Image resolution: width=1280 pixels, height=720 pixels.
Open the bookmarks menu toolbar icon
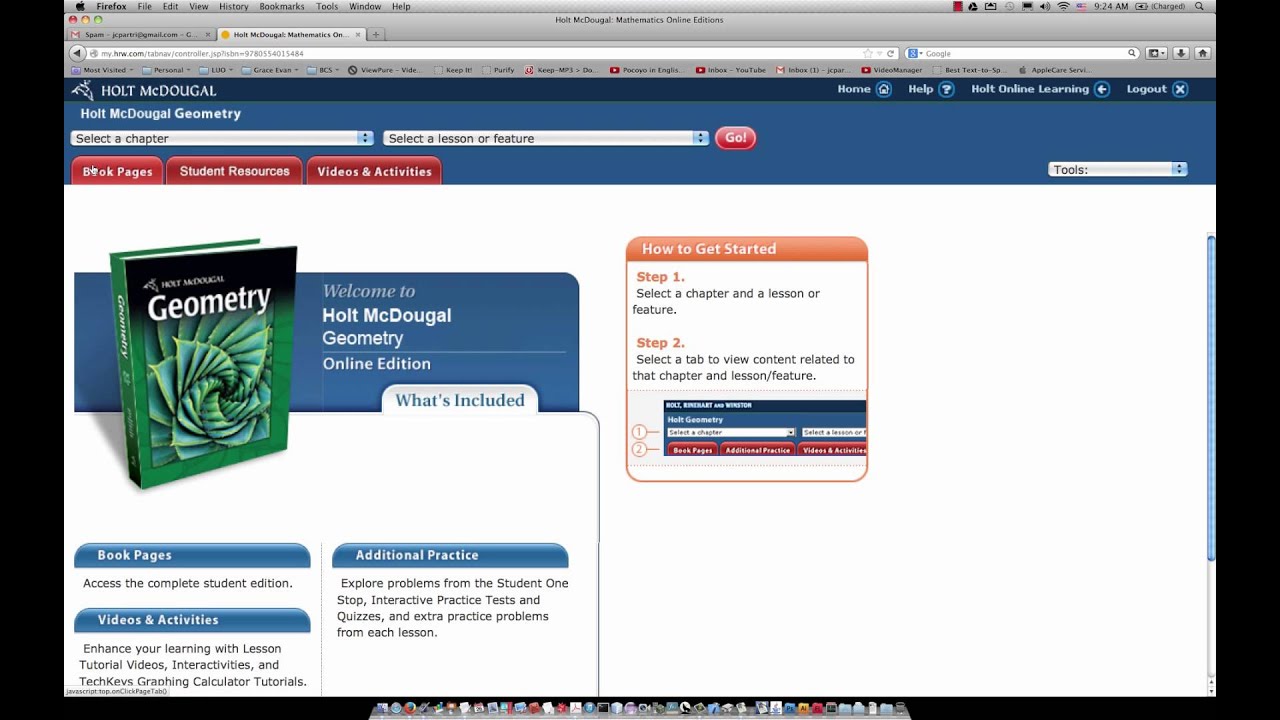pos(1157,53)
